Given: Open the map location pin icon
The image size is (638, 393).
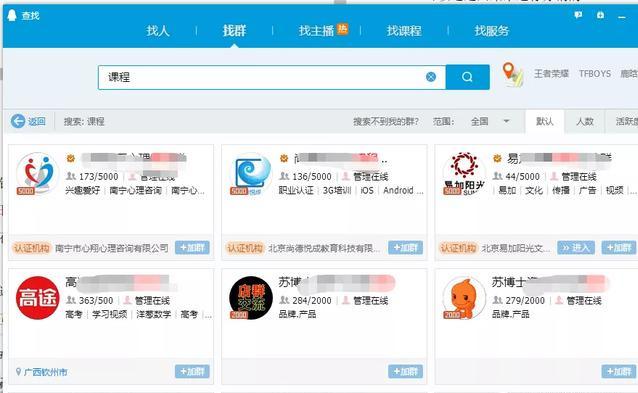Looking at the screenshot, I should pos(512,74).
